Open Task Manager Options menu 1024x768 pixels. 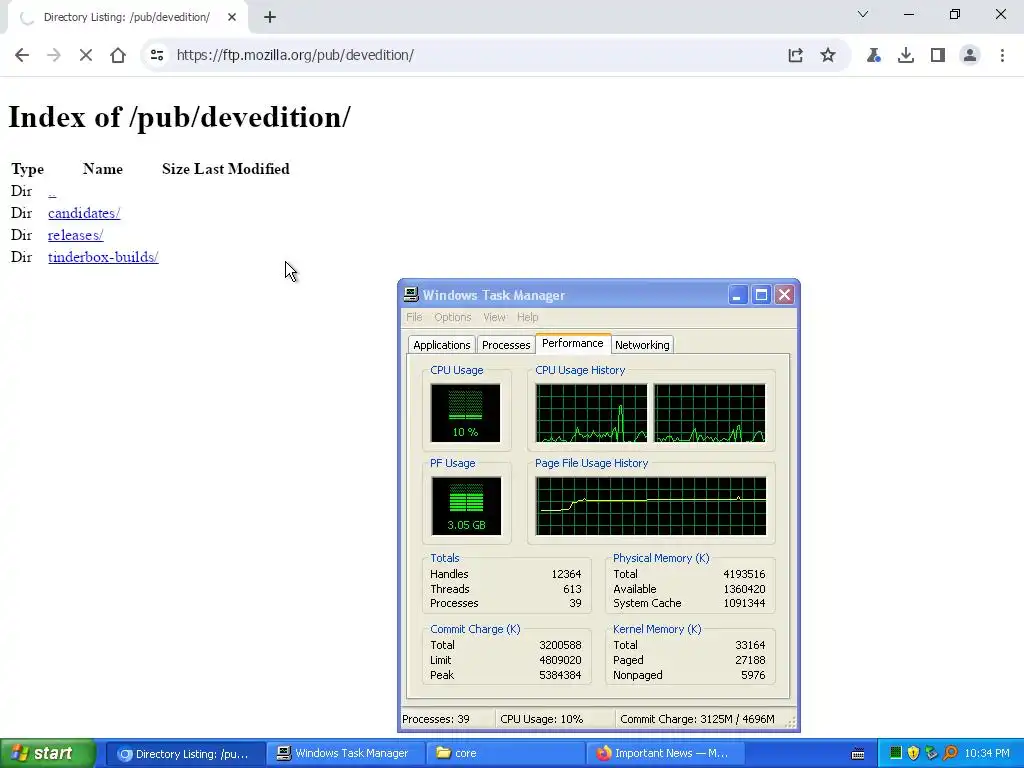click(x=453, y=317)
